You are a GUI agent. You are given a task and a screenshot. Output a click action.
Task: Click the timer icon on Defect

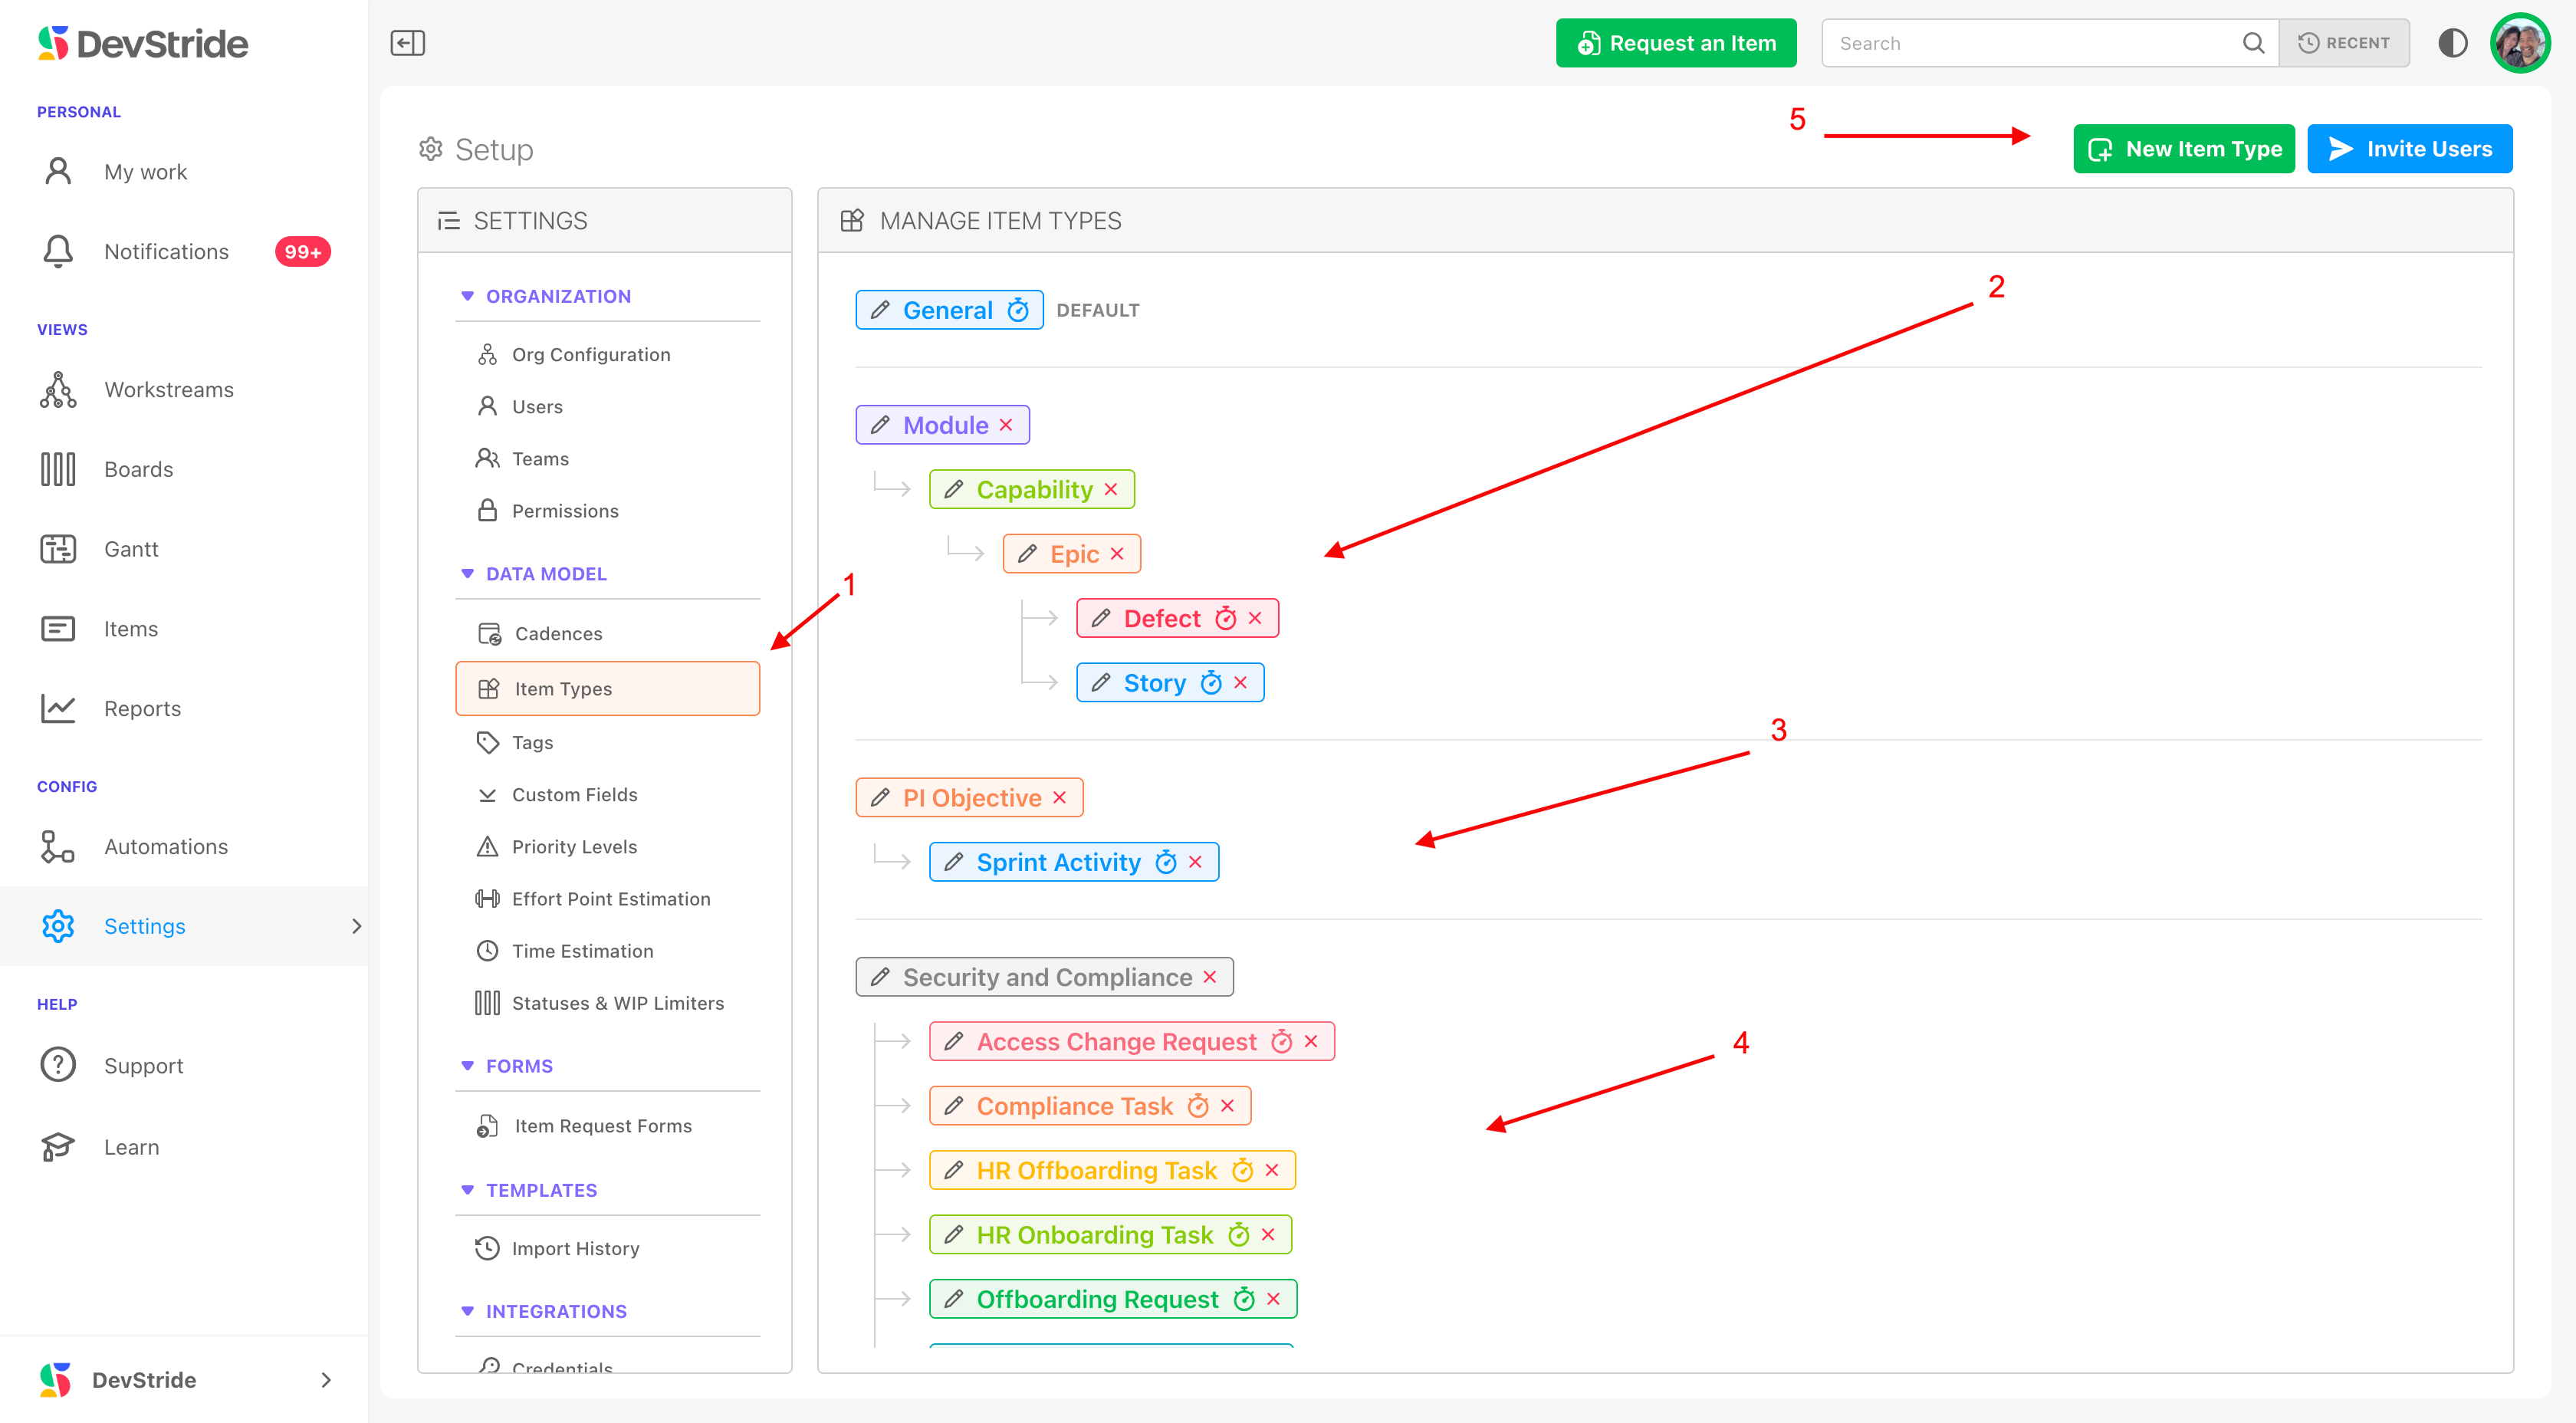click(x=1225, y=619)
